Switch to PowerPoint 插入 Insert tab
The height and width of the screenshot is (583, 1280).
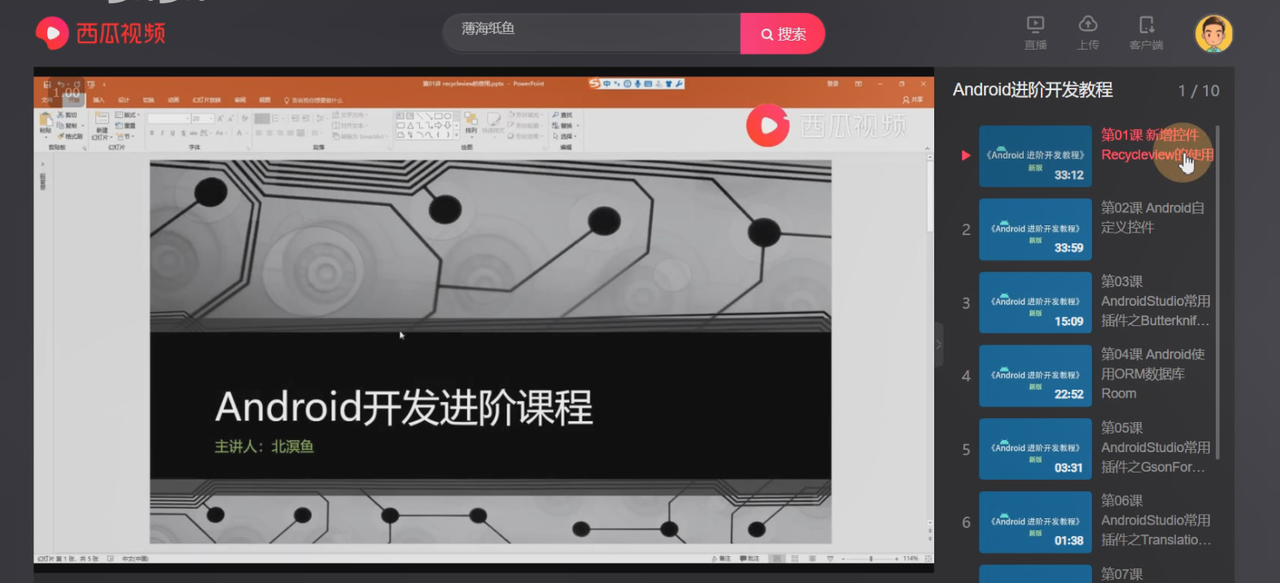click(98, 100)
